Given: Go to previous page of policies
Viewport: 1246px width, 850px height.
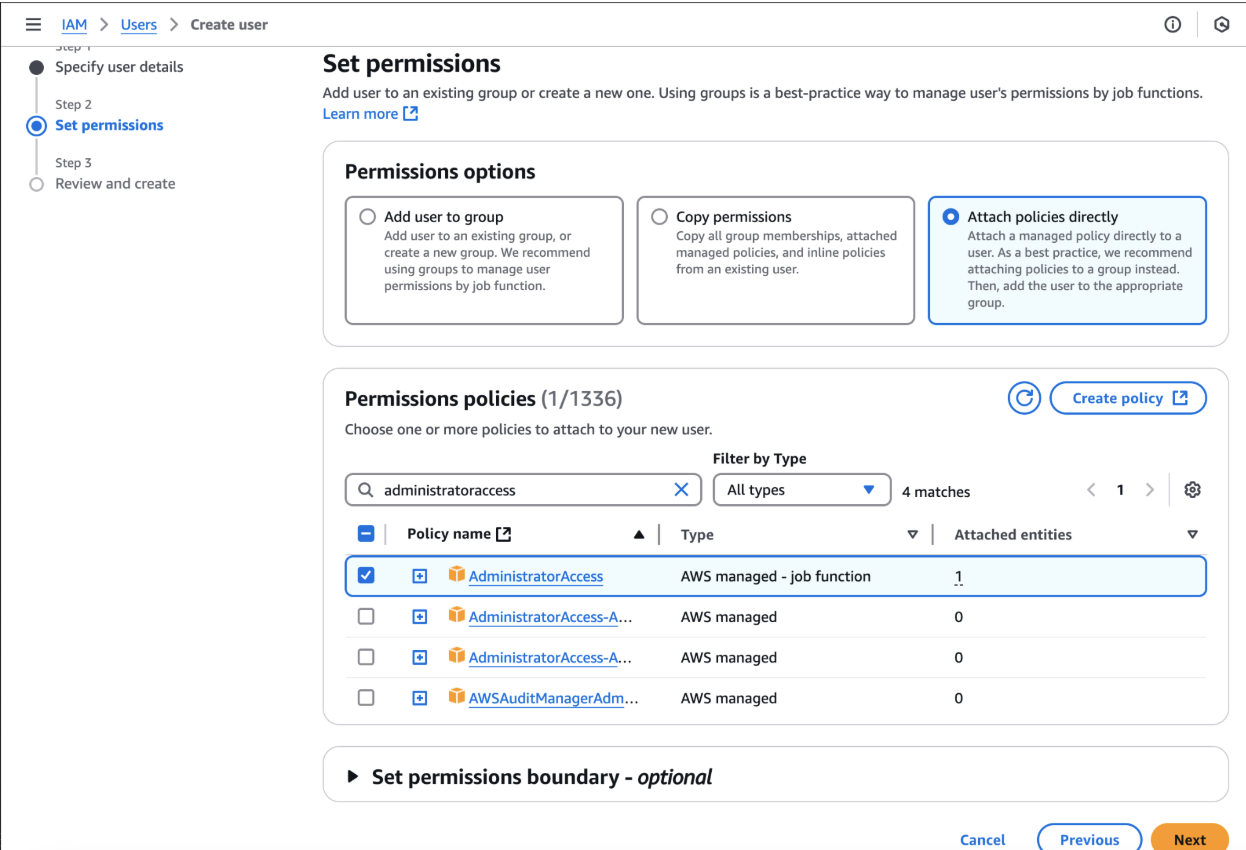Looking at the screenshot, I should click(1091, 490).
